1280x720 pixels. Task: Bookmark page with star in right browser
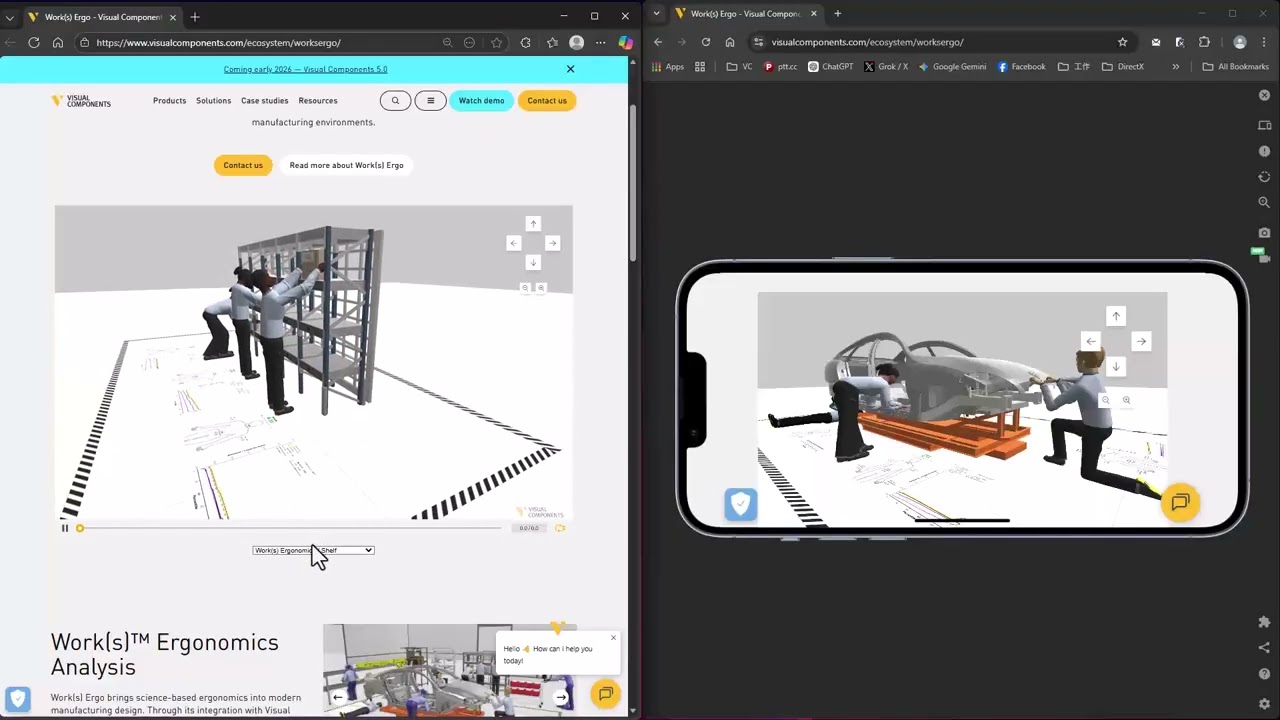click(x=1122, y=42)
